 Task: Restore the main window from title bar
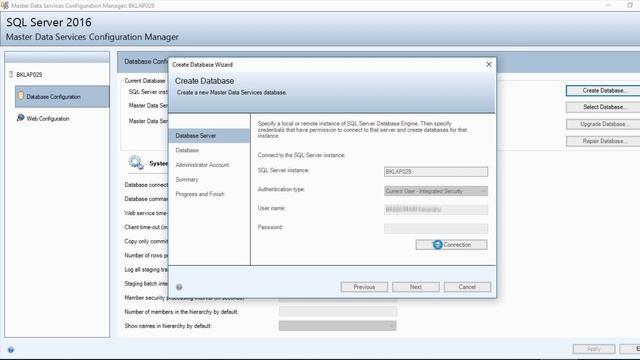click(630, 5)
